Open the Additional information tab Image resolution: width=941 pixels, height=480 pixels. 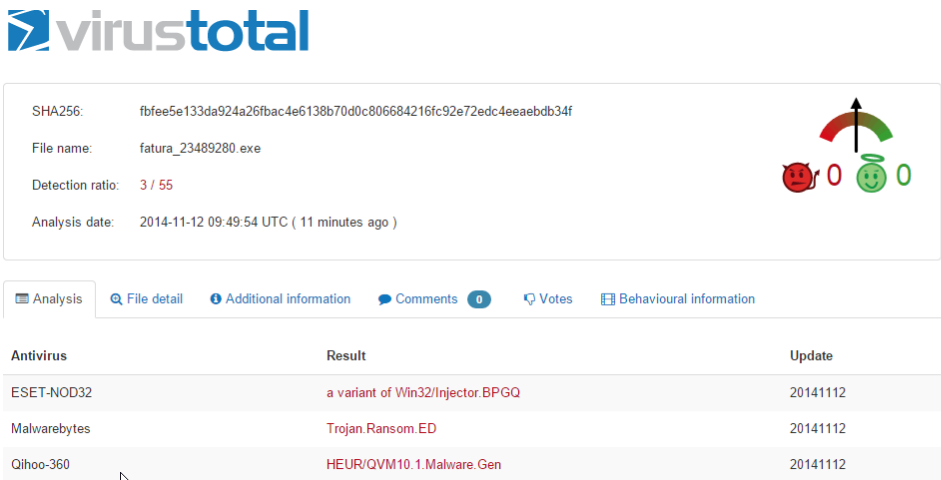(x=280, y=299)
